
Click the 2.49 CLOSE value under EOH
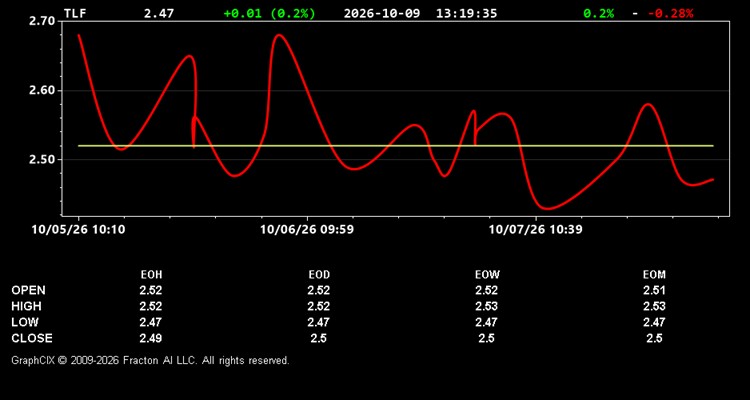point(151,338)
